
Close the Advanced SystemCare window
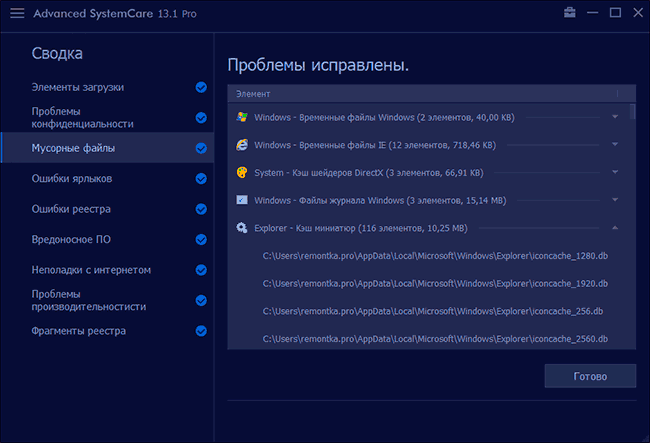point(638,13)
